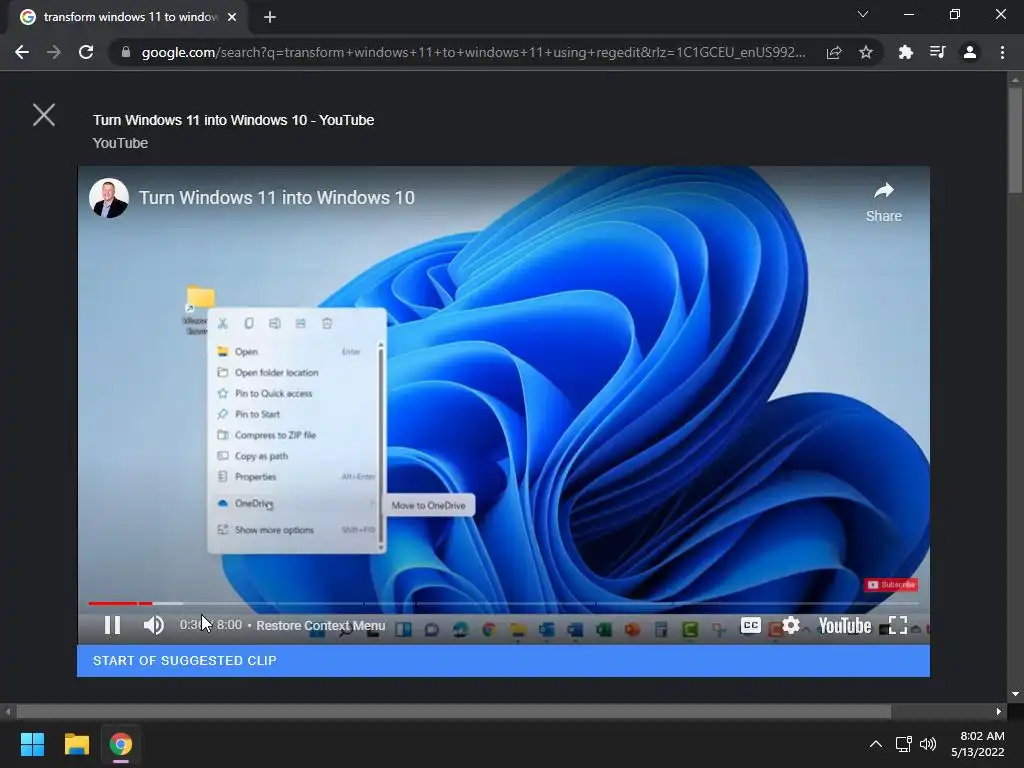1024x768 pixels.
Task: Click the vertical scrollbar thumb
Action: [1015, 140]
